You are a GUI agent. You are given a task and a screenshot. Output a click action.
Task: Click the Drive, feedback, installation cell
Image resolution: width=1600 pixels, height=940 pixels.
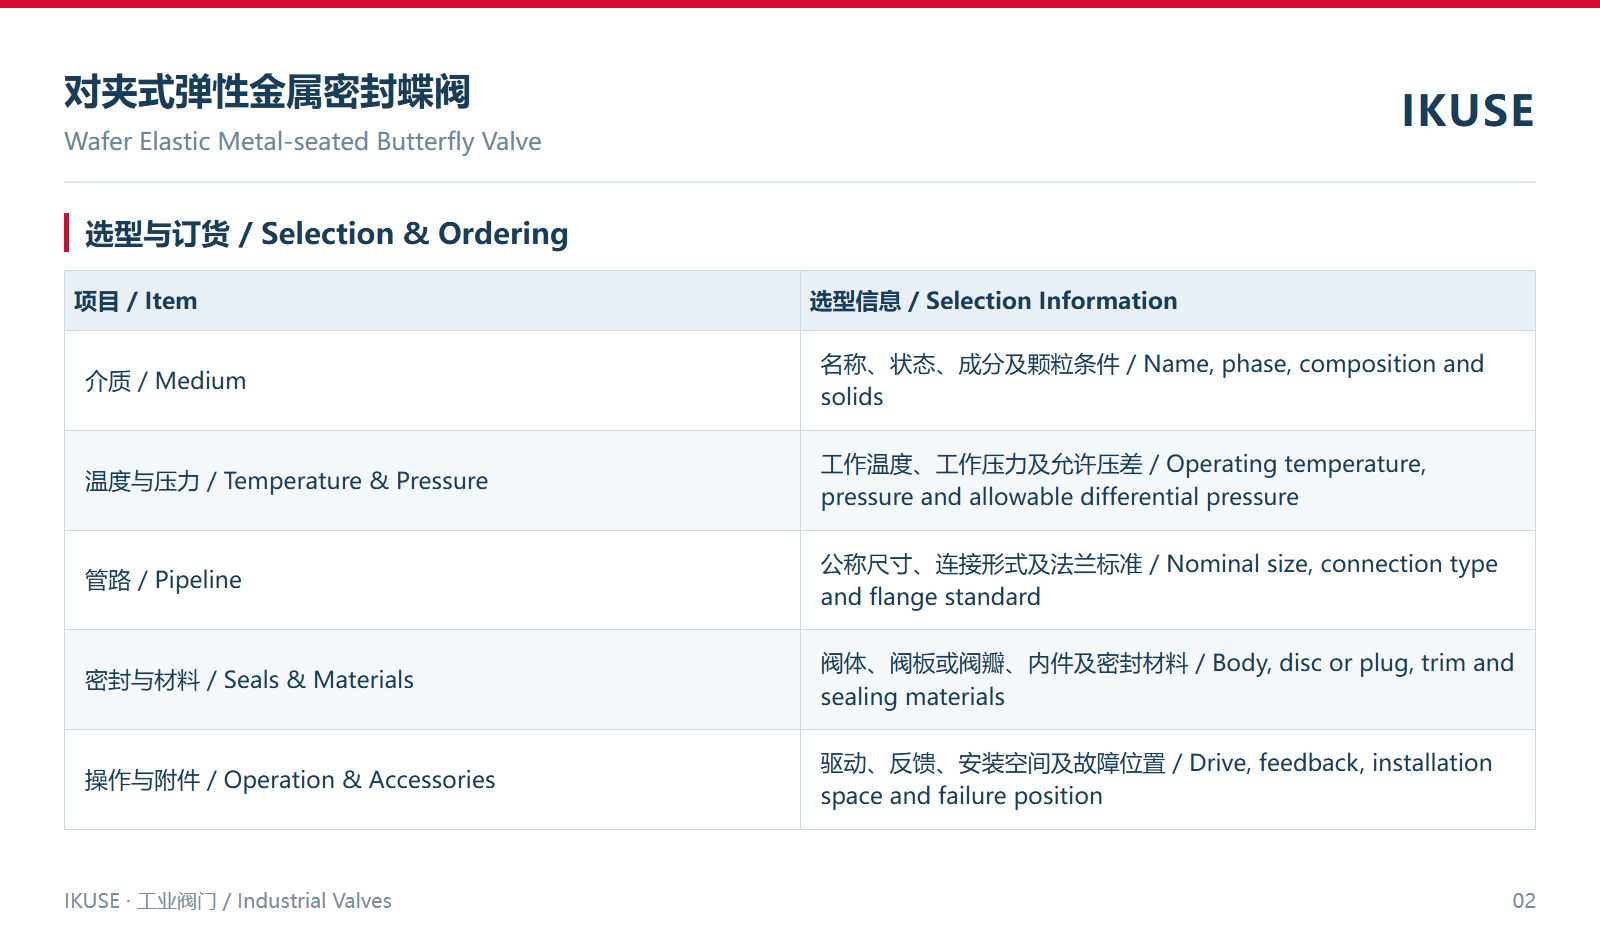[x=1168, y=780]
